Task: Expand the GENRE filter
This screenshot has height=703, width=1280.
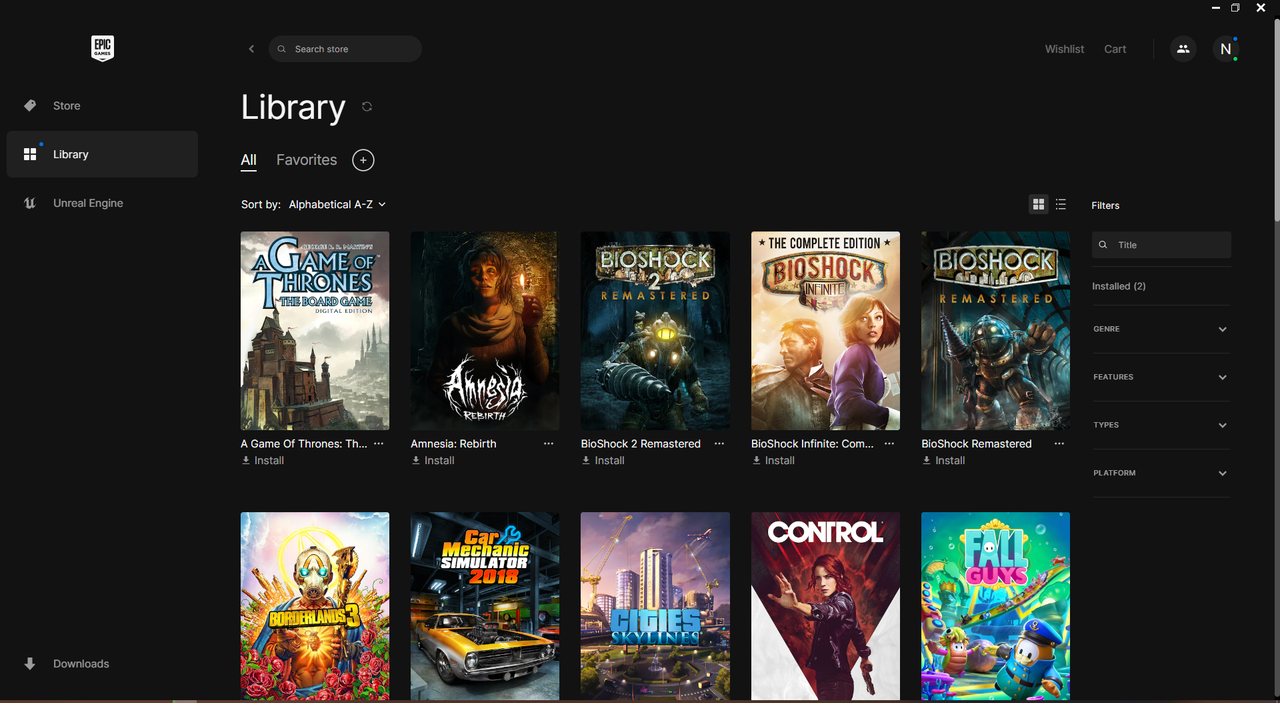Action: 1161,329
